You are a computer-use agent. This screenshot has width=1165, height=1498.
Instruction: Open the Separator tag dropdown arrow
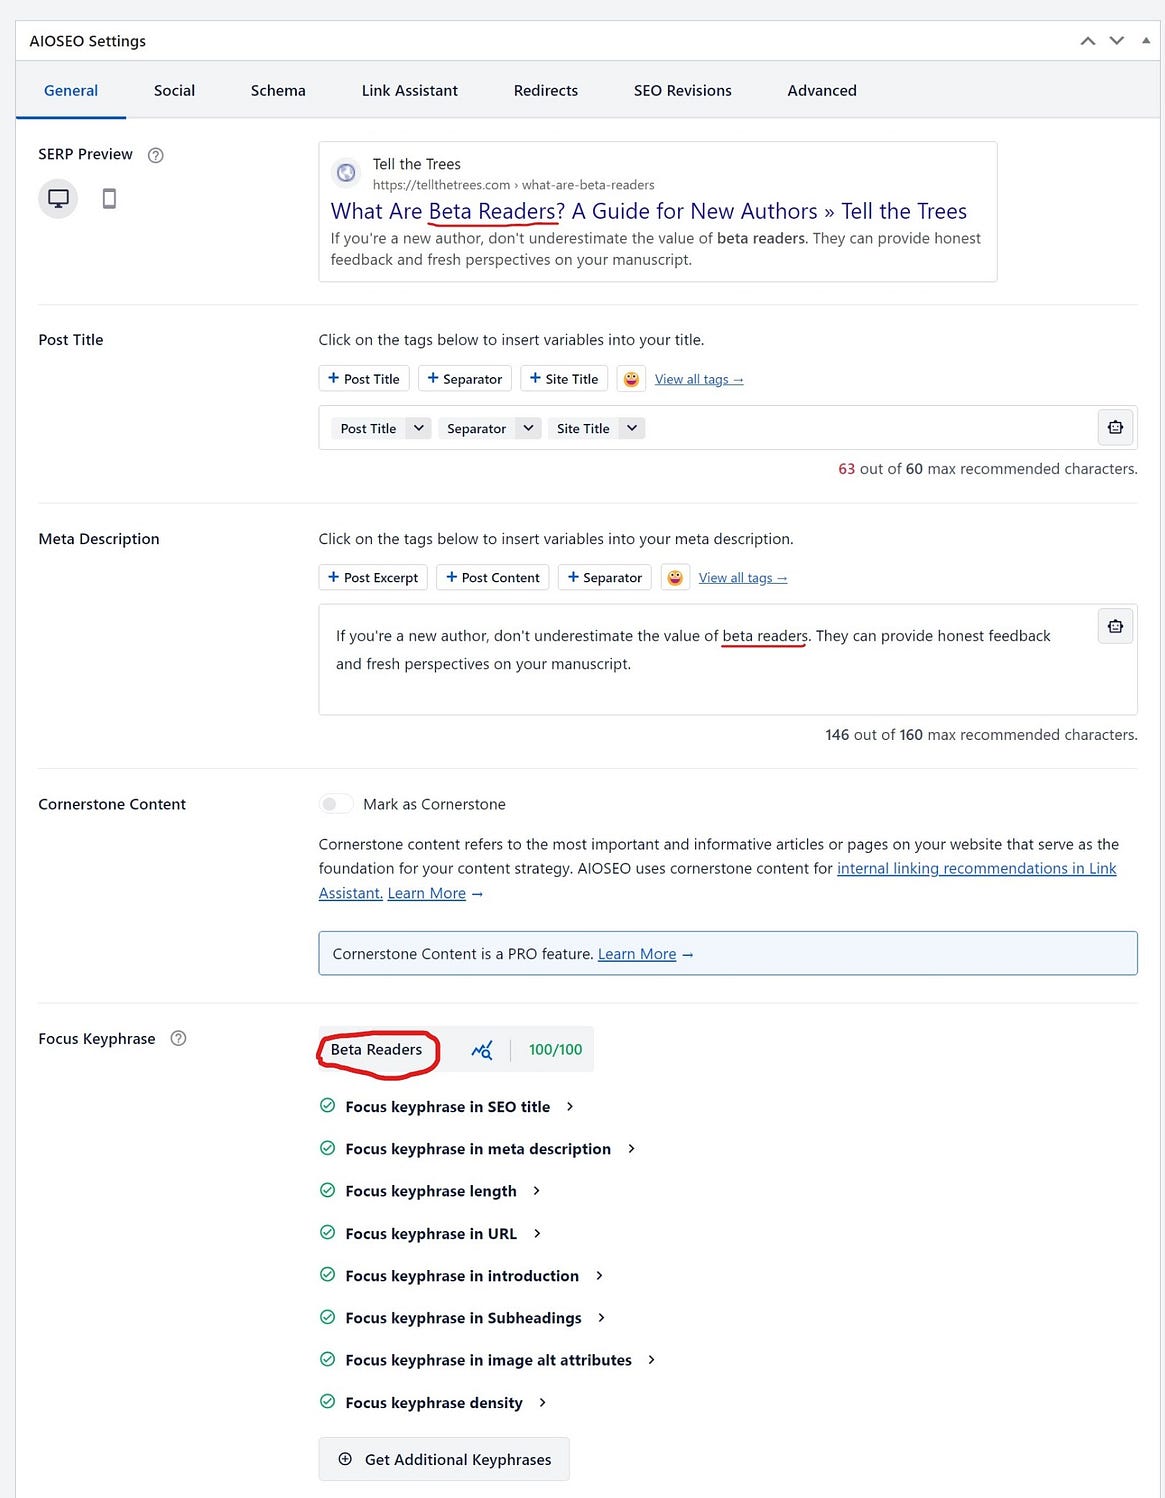(529, 428)
